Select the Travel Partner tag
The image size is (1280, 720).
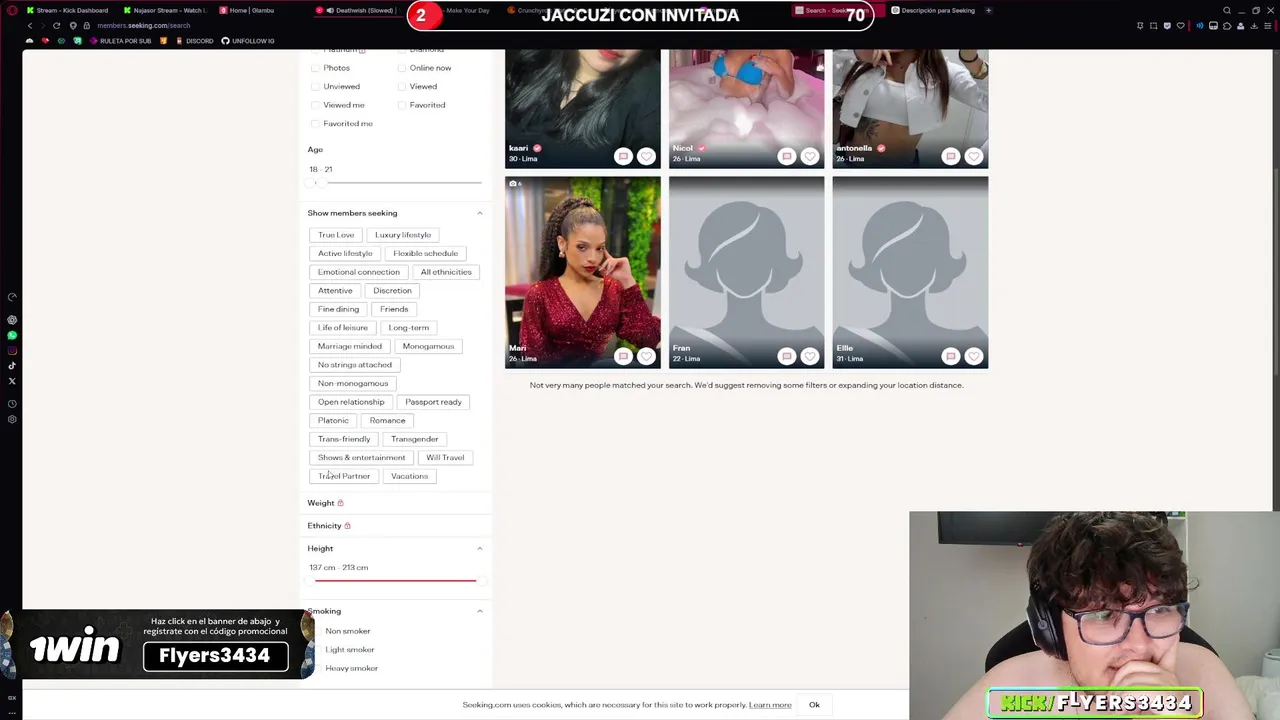pyautogui.click(x=344, y=476)
